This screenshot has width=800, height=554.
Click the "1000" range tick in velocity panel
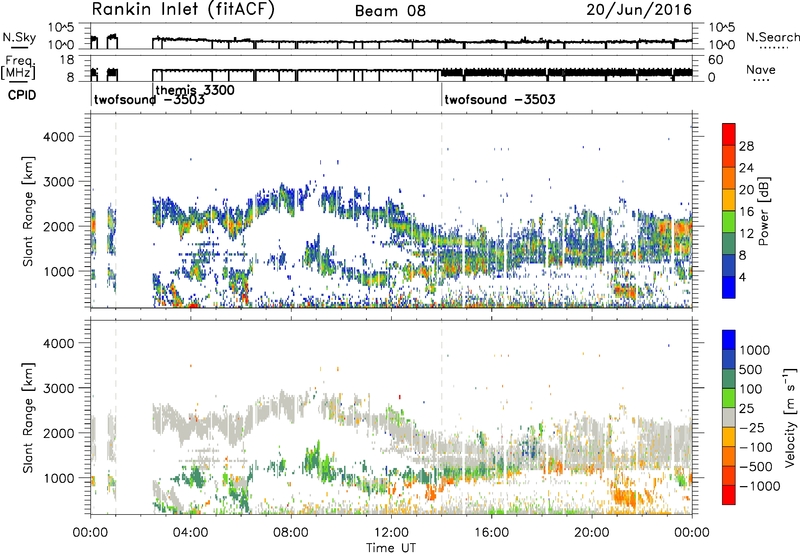[58, 478]
